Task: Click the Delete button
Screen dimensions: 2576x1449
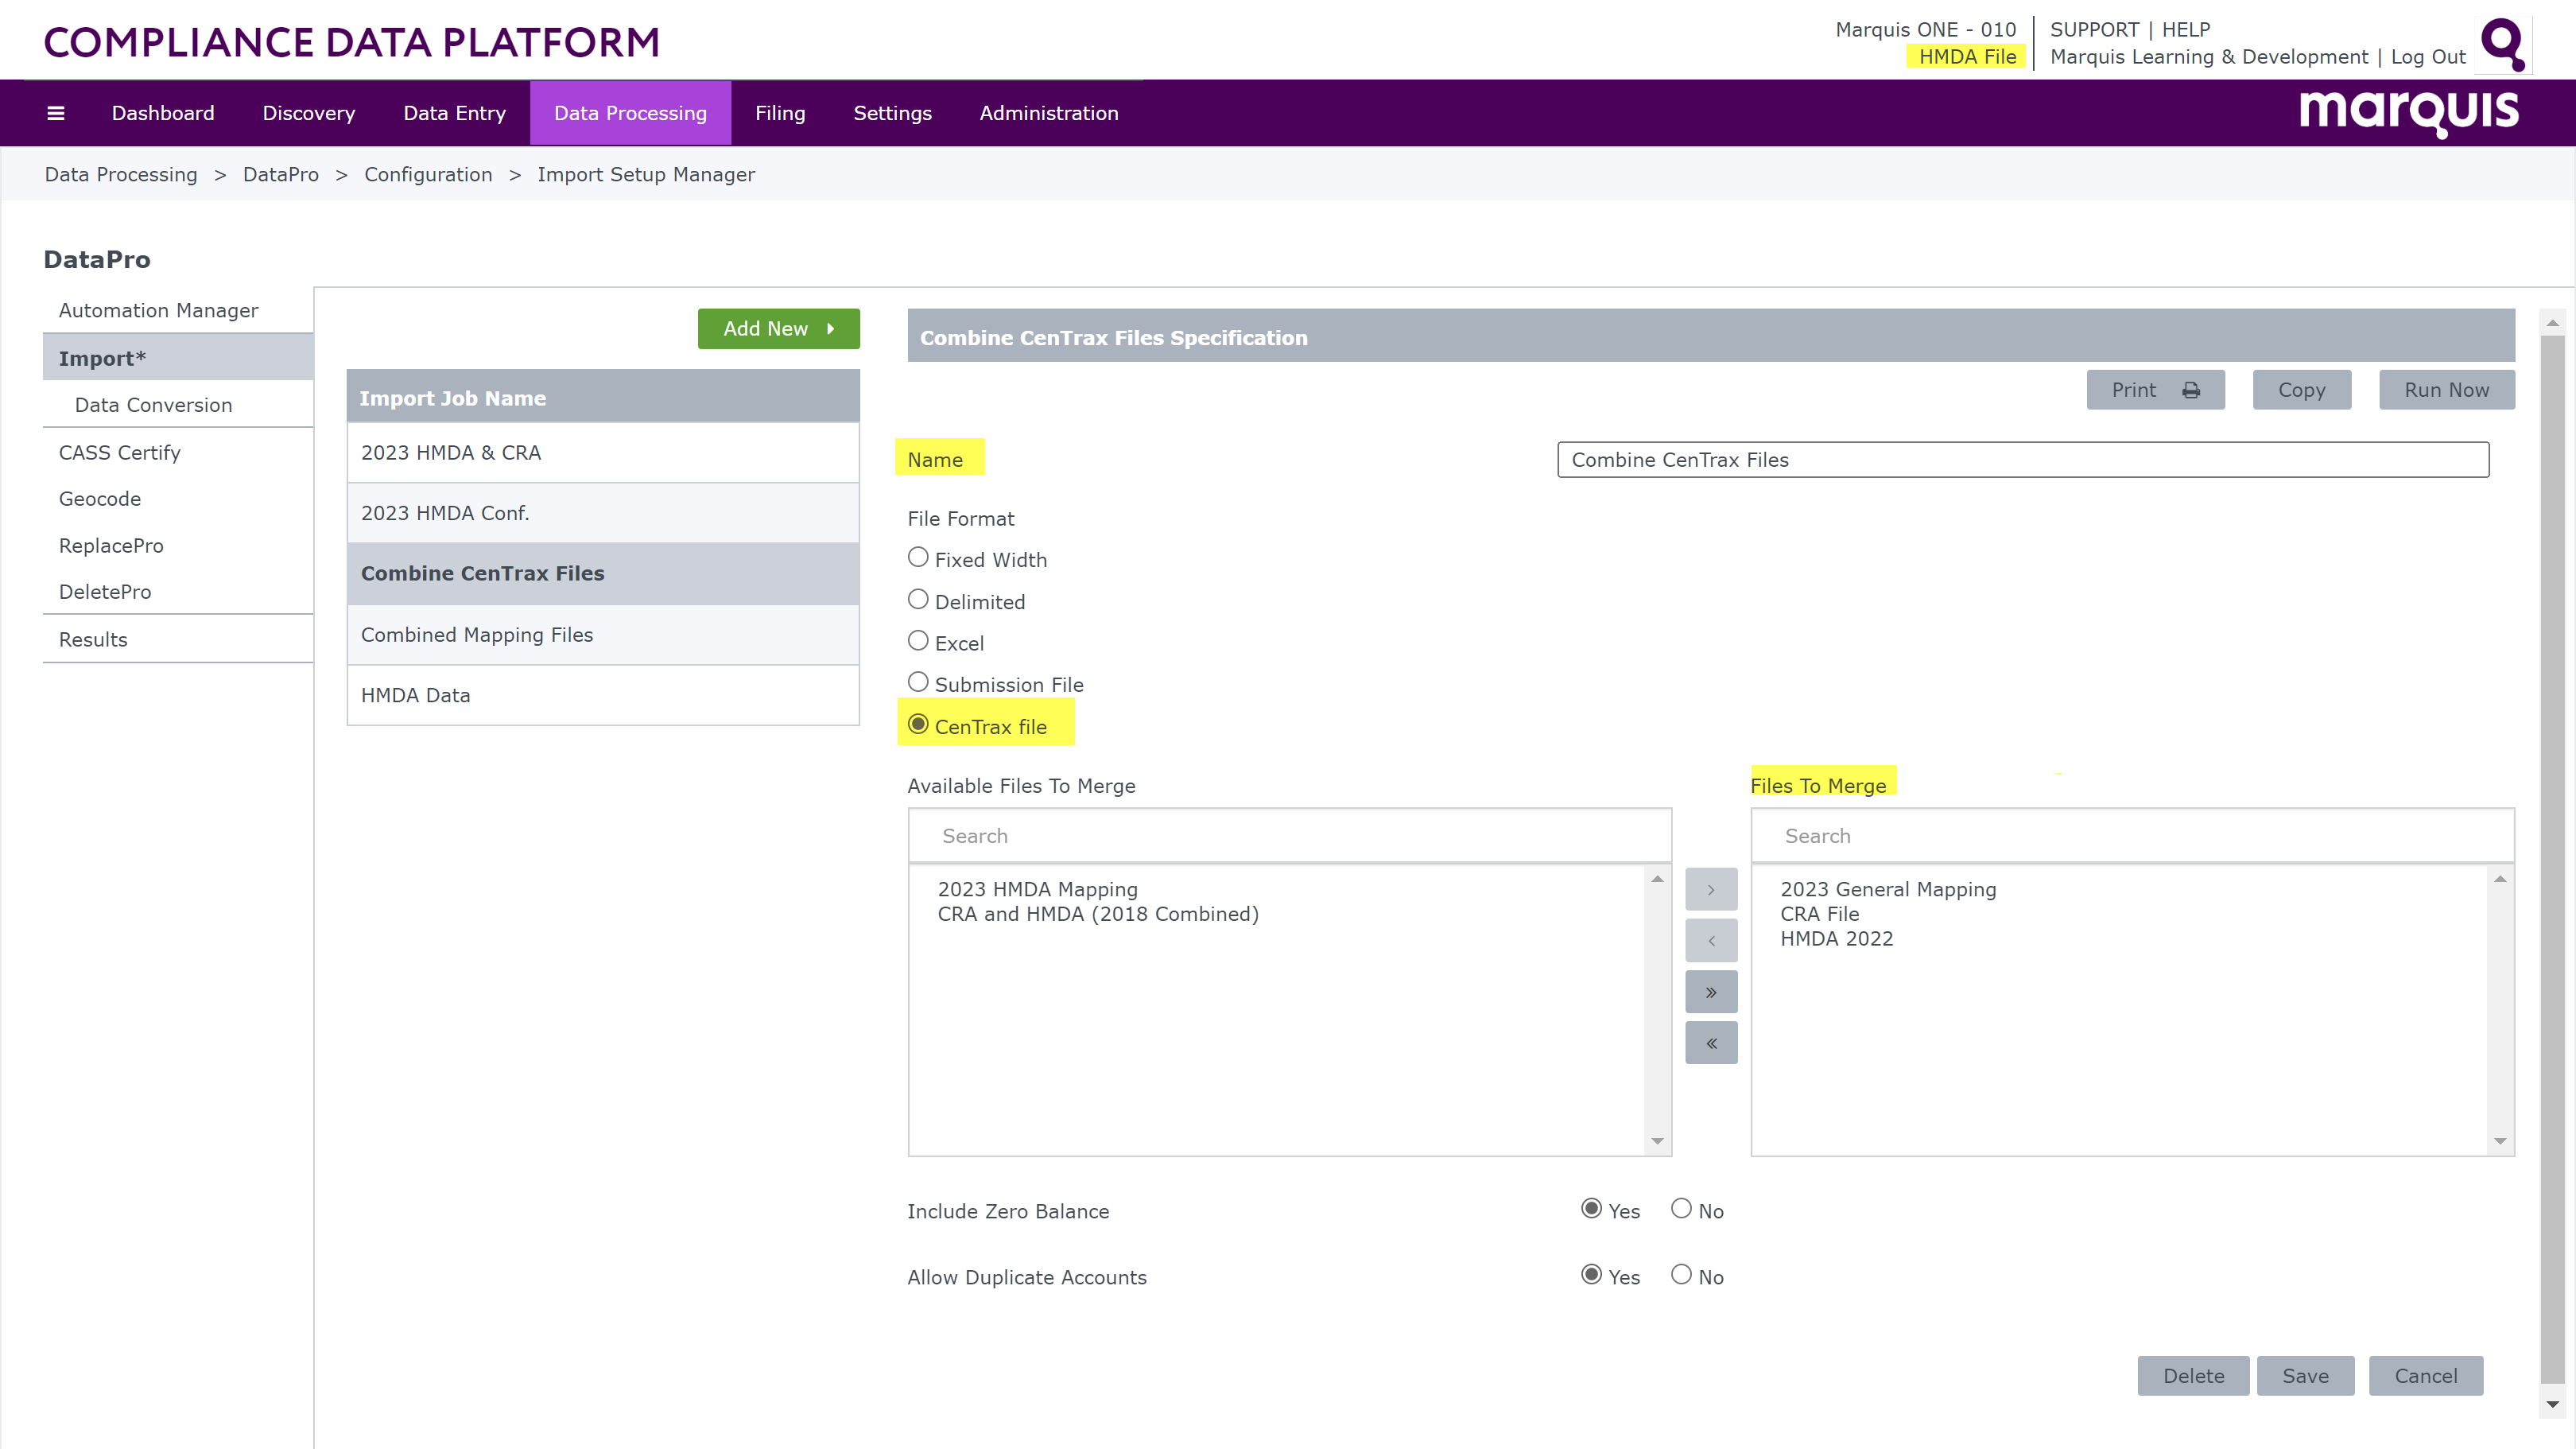Action: [x=2193, y=1376]
